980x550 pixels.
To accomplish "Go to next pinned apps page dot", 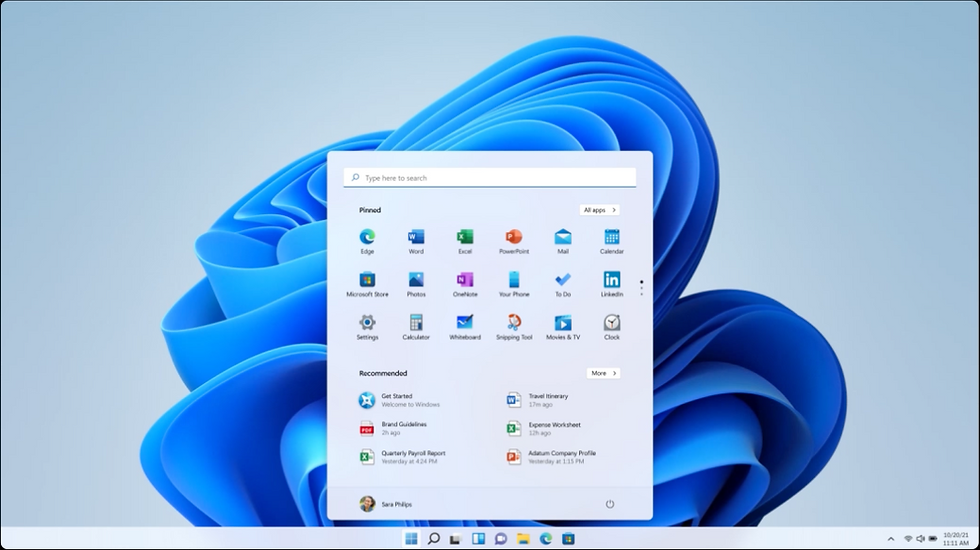I will pos(641,288).
